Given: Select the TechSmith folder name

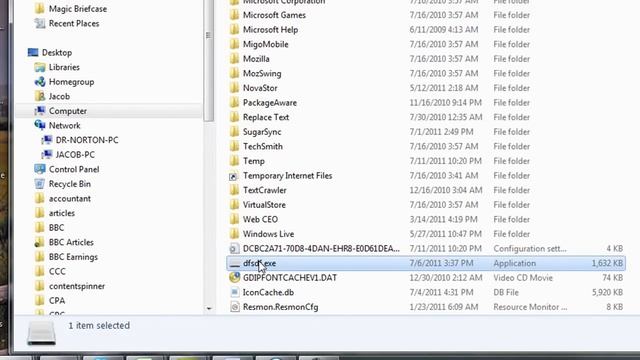Looking at the screenshot, I should [263, 147].
